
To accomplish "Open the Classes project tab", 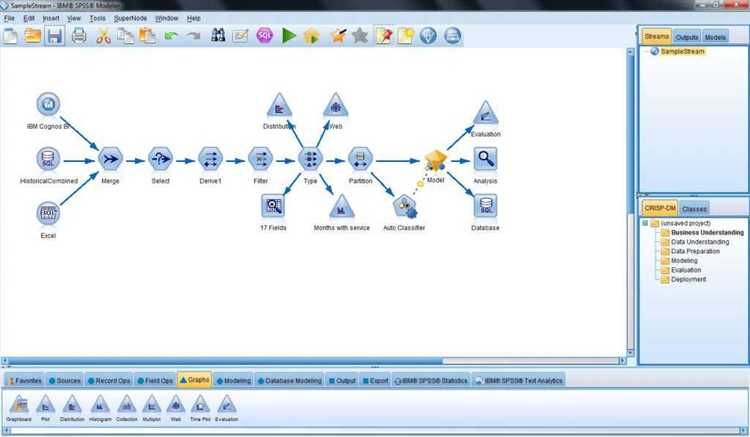I will 694,207.
